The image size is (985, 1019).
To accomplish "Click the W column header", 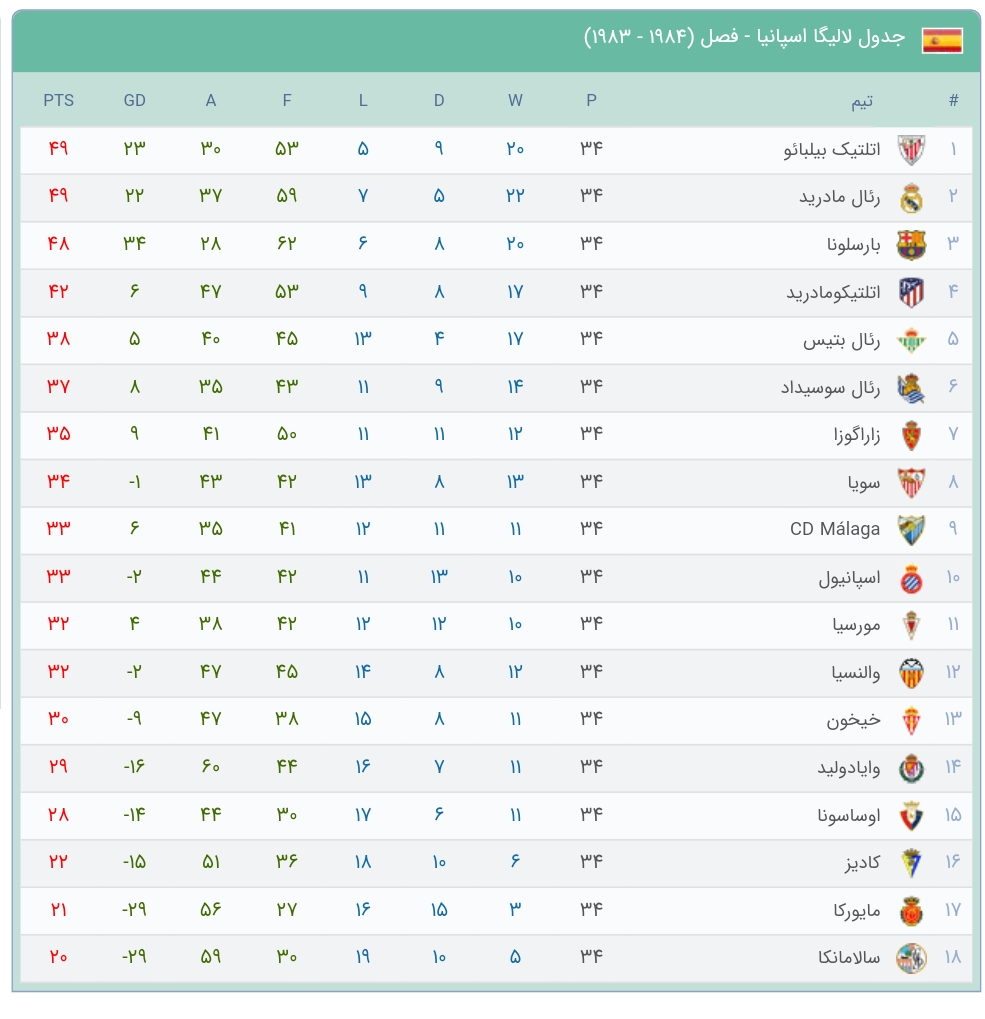I will click(515, 100).
